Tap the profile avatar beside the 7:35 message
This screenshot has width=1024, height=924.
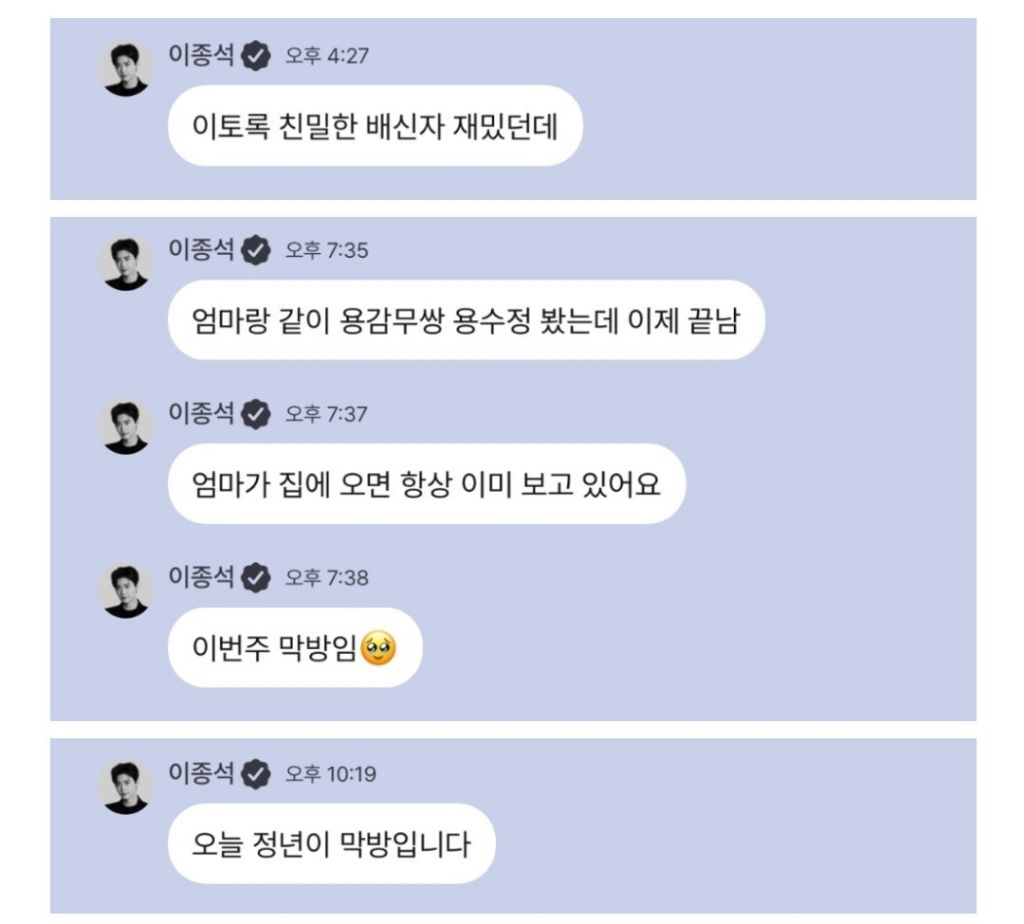click(124, 262)
